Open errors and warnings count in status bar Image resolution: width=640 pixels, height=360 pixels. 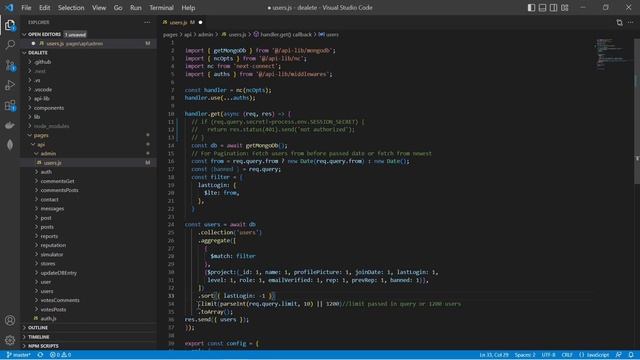(60, 355)
